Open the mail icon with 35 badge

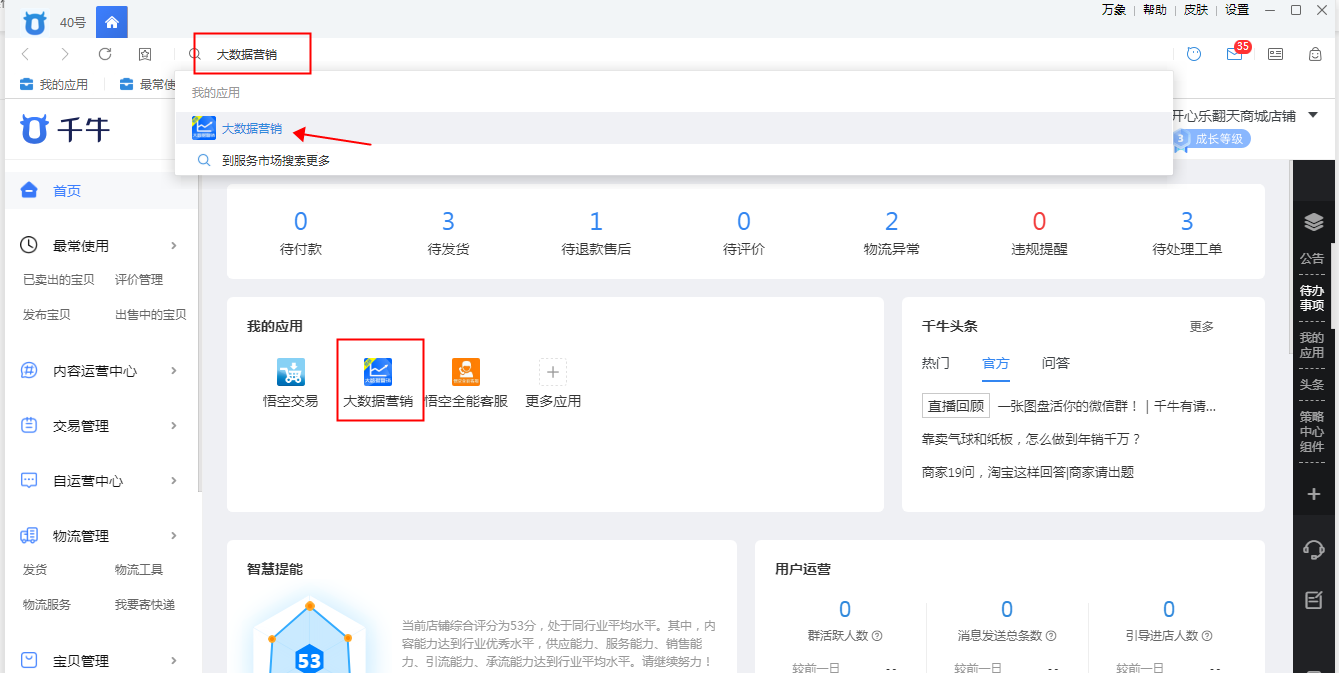[1236, 53]
